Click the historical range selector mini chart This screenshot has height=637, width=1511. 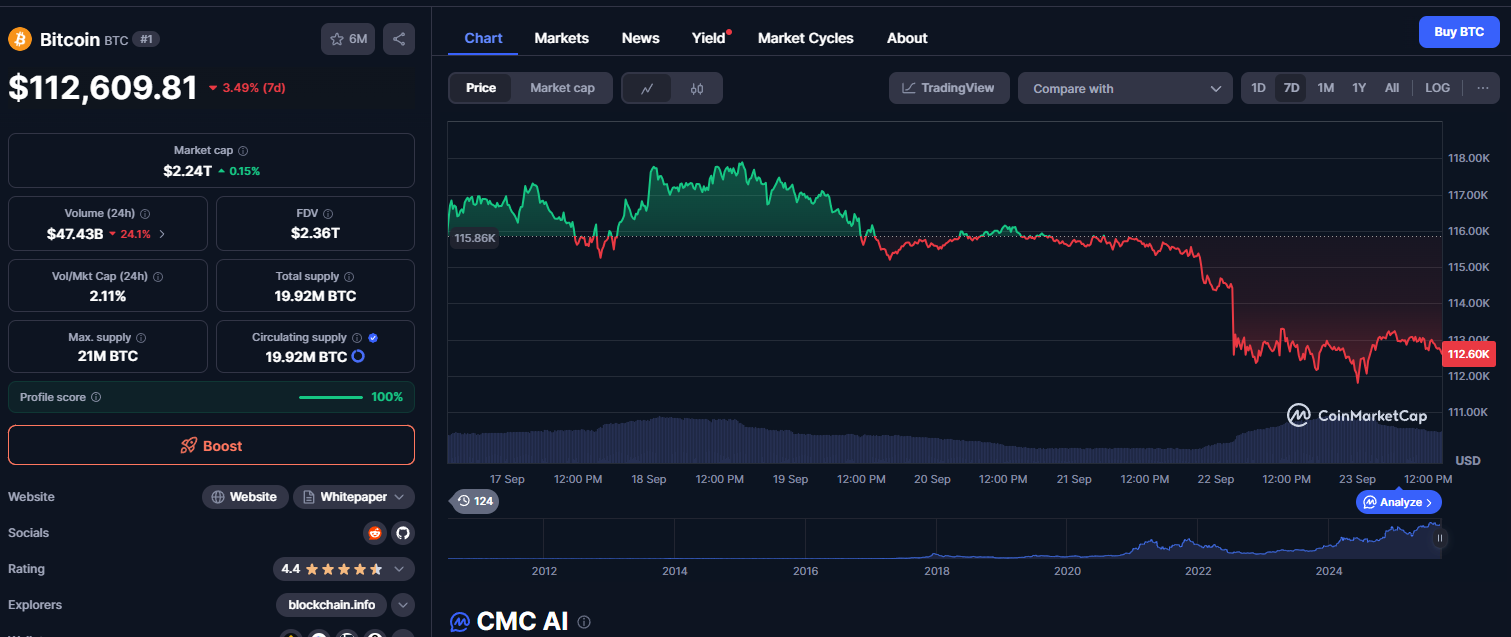coord(947,538)
